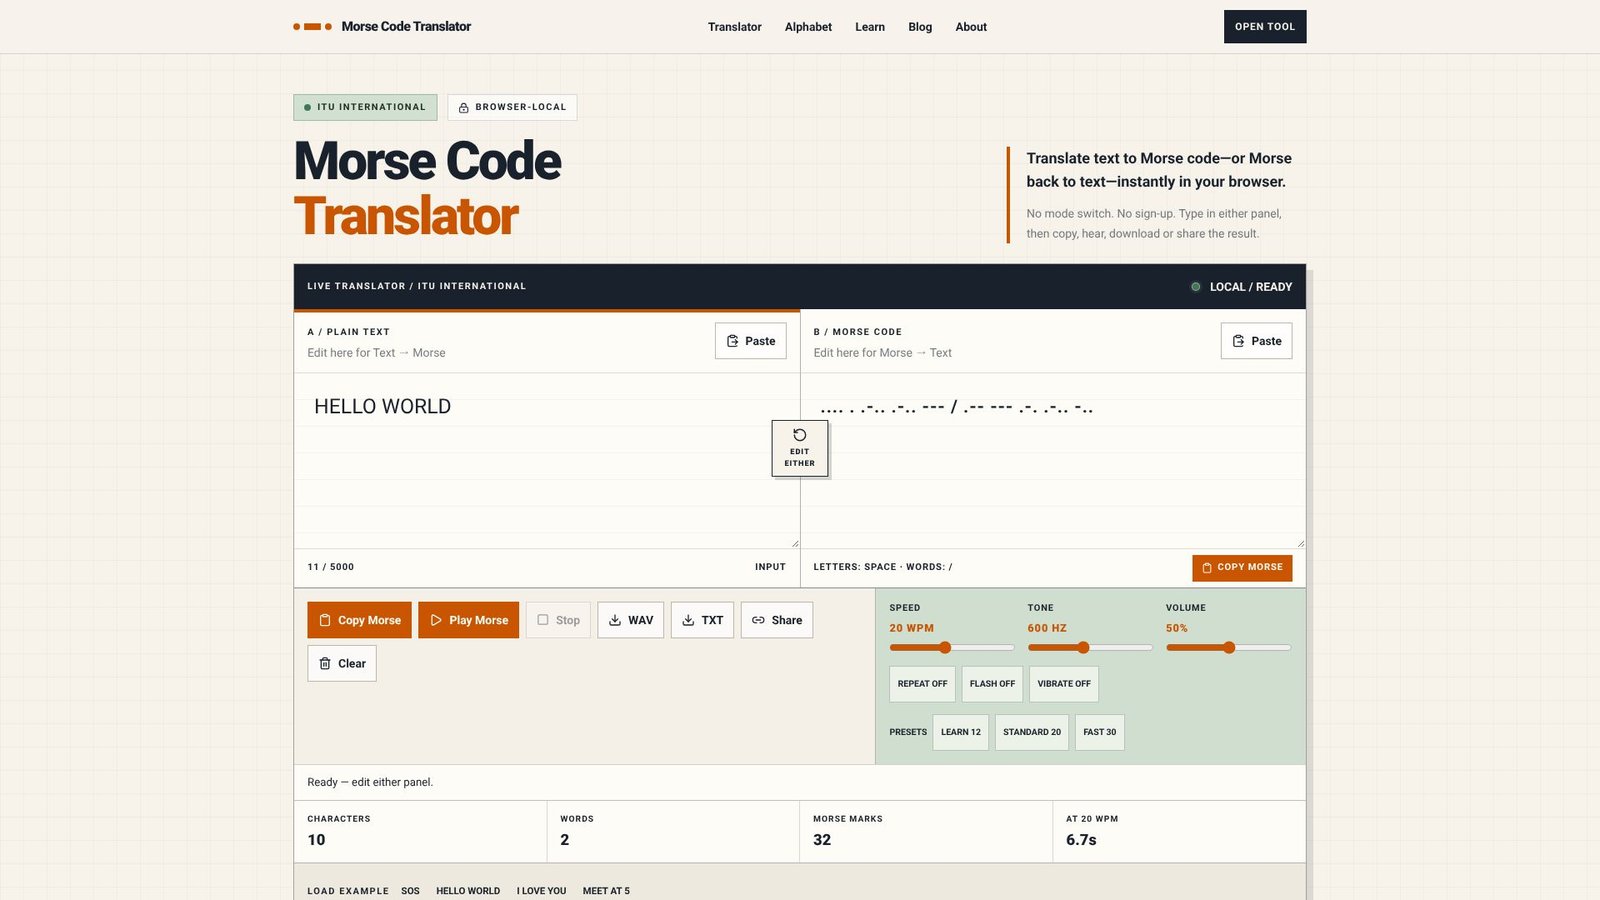Click the Morse Code Translator logo icon
The height and width of the screenshot is (900, 1600).
click(x=312, y=27)
